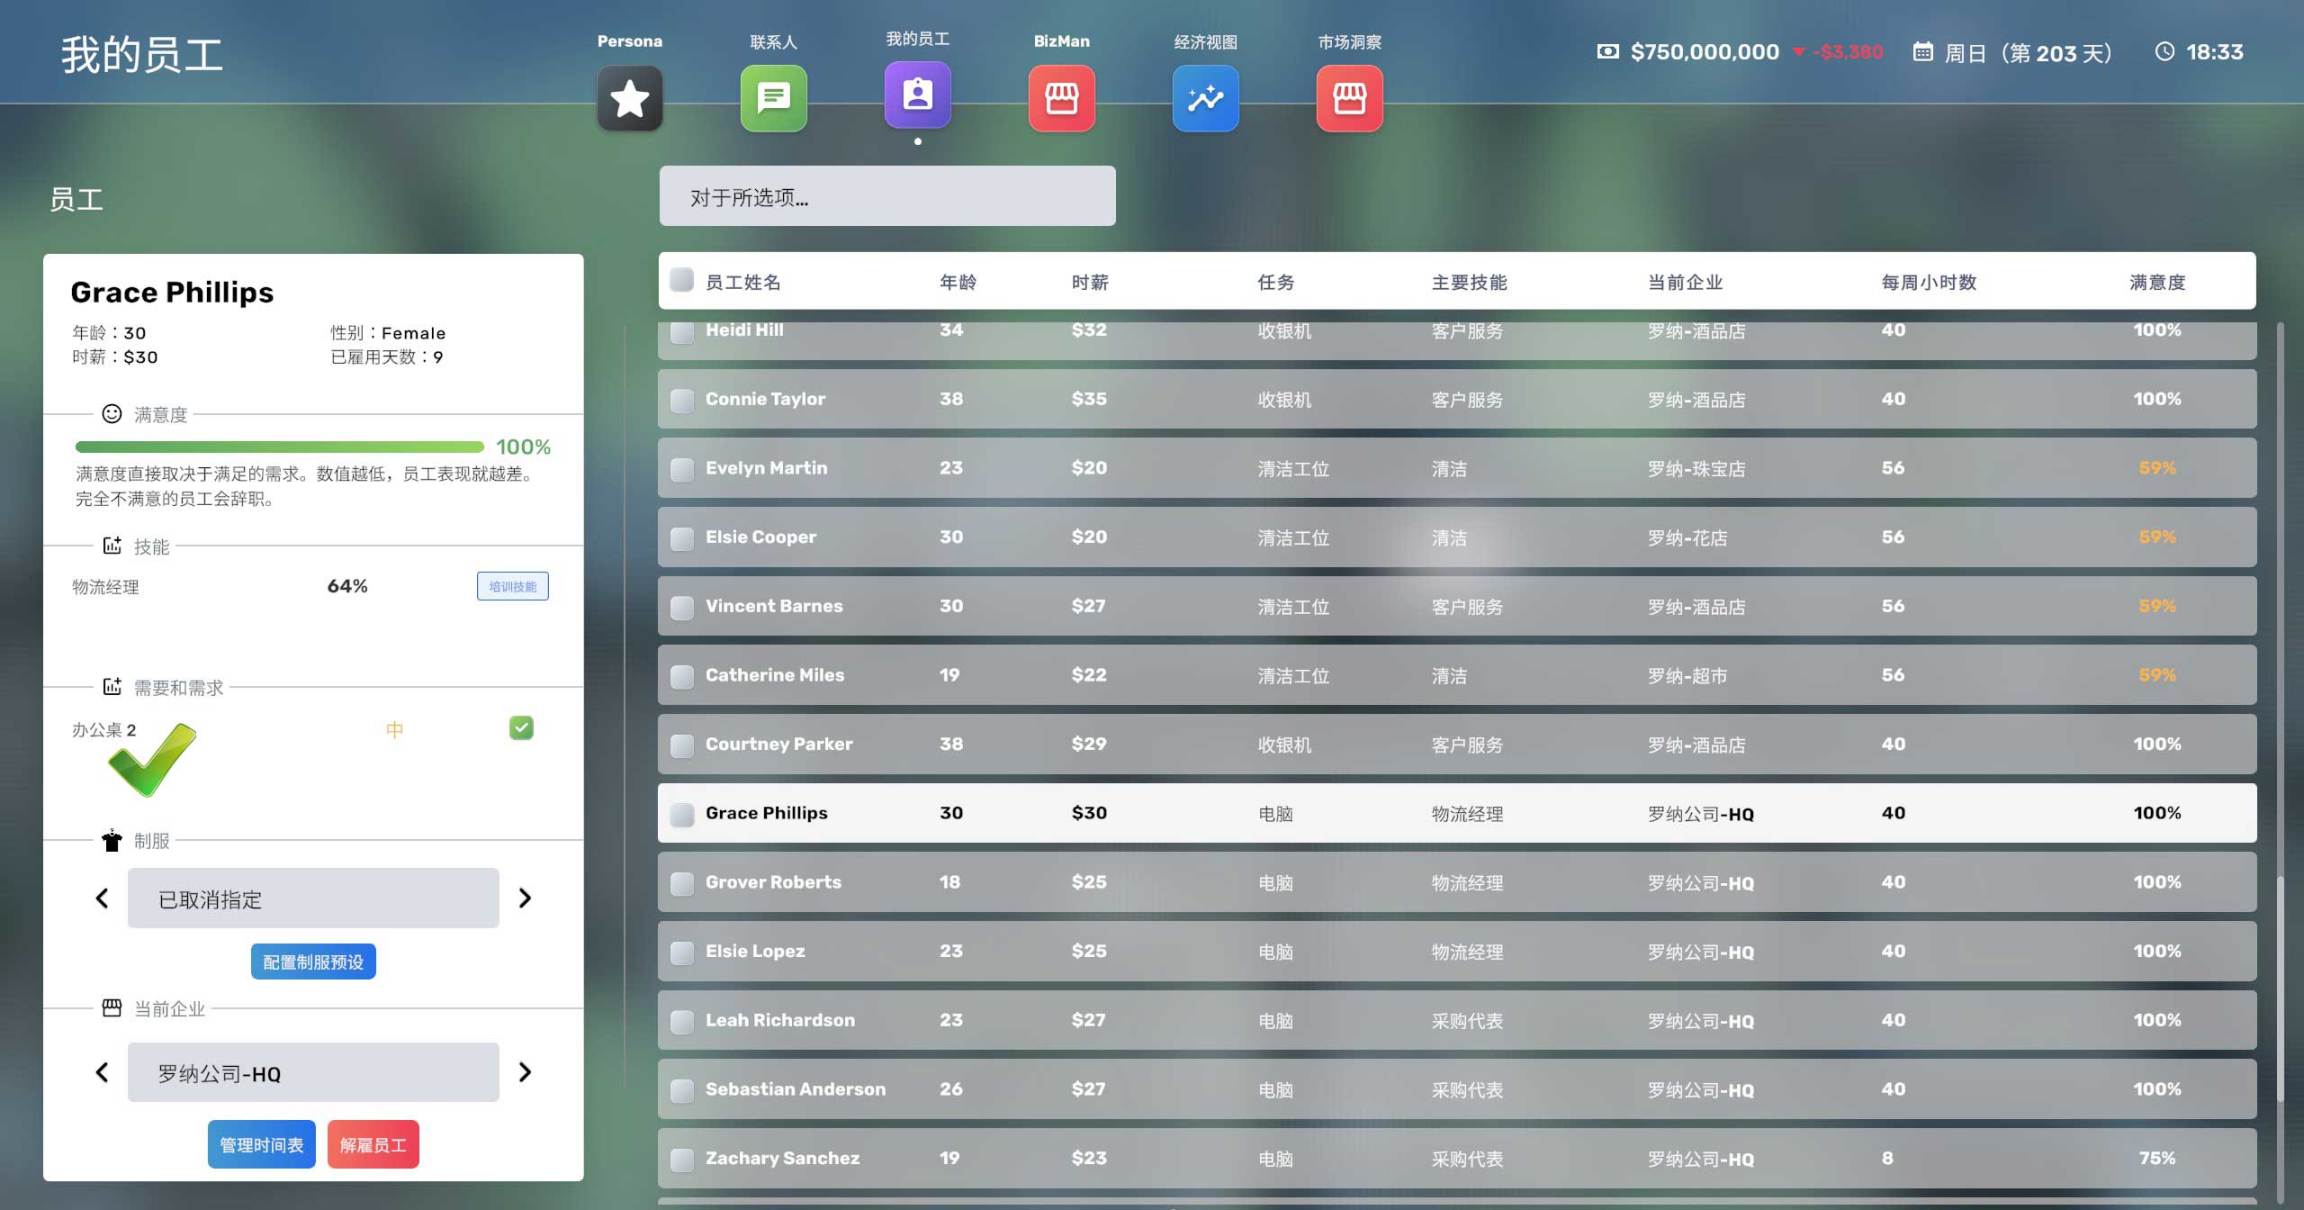The height and width of the screenshot is (1210, 2304).
Task: Click previous arrow for 当前企业 selector
Action: click(x=102, y=1072)
